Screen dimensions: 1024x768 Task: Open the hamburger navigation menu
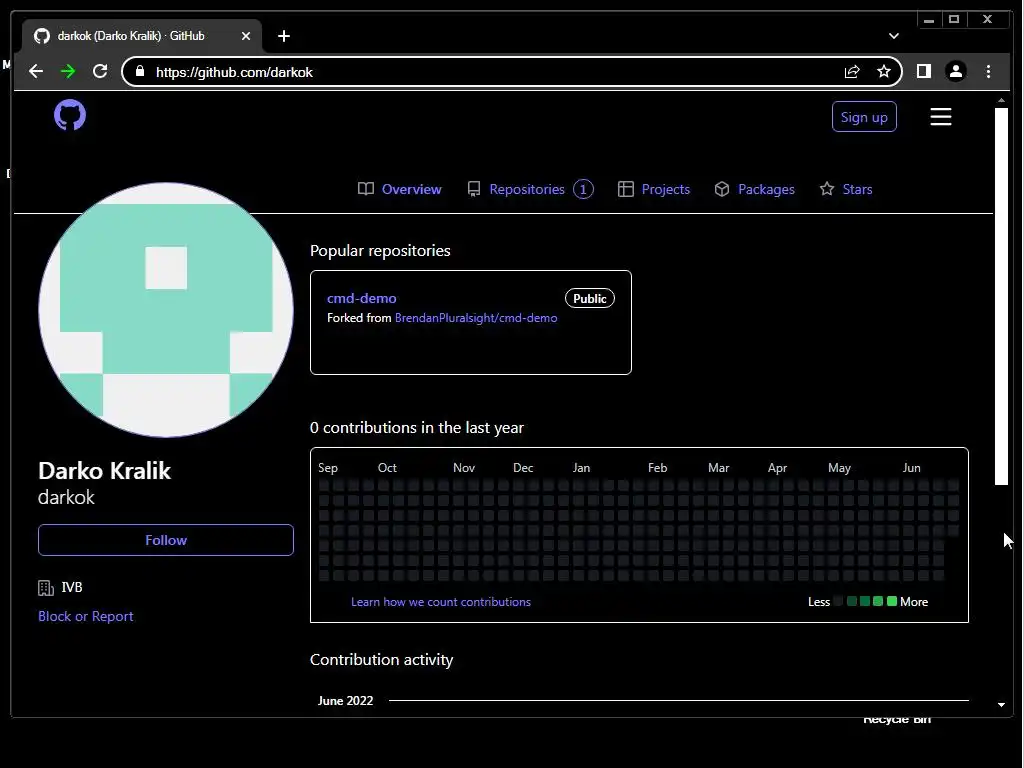pos(940,117)
